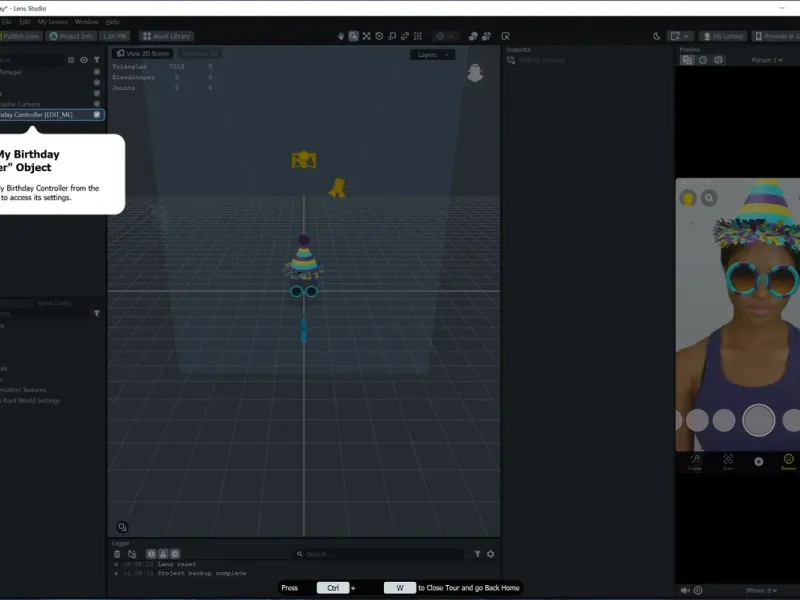Uncheck the Manager object checkbox
This screenshot has height=600, width=800.
tap(97, 72)
